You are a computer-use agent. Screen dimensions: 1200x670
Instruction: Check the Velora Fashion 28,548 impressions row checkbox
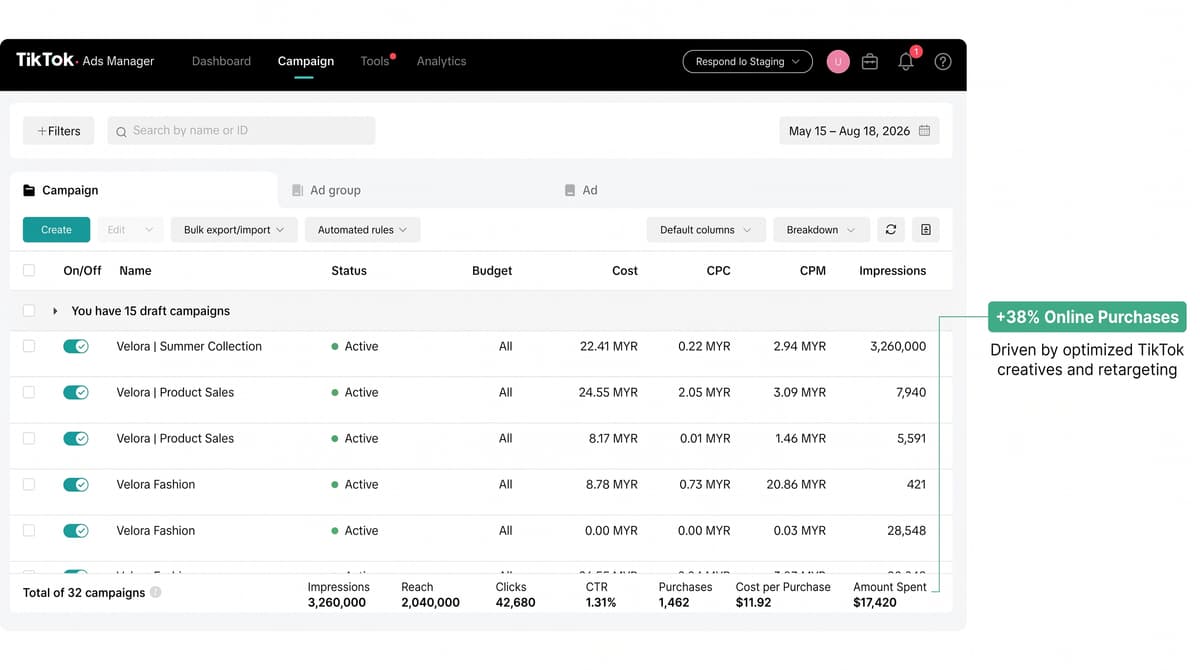29,530
